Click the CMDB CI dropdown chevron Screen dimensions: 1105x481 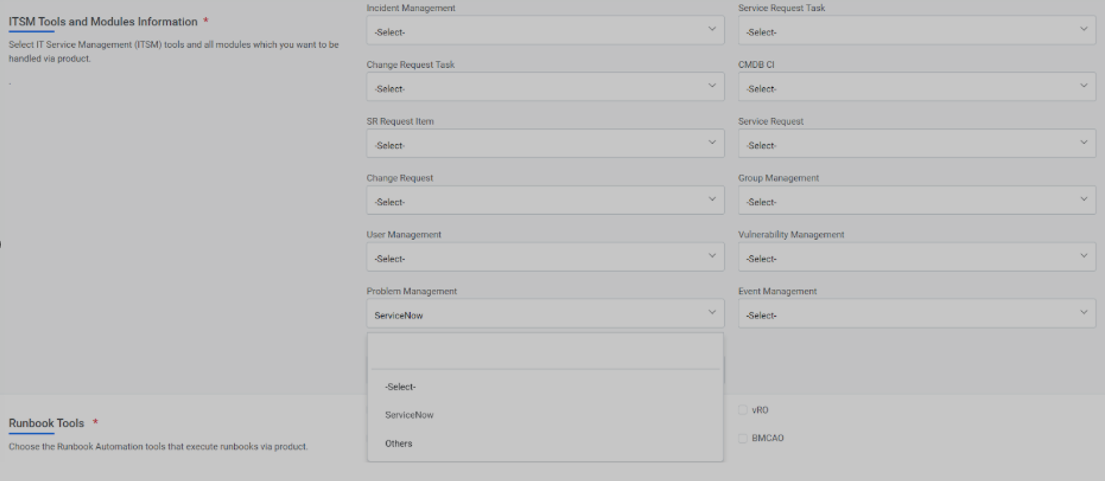pos(1083,87)
